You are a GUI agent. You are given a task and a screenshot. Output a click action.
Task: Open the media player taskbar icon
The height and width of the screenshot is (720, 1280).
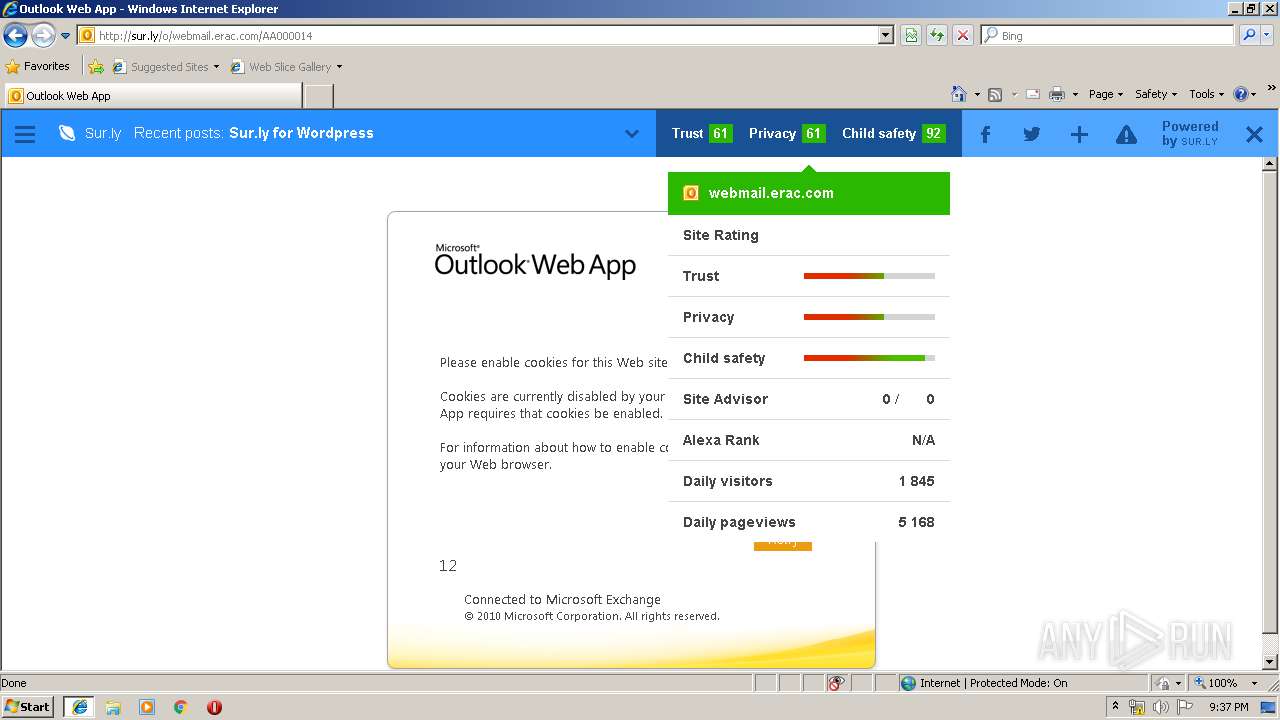[147, 707]
